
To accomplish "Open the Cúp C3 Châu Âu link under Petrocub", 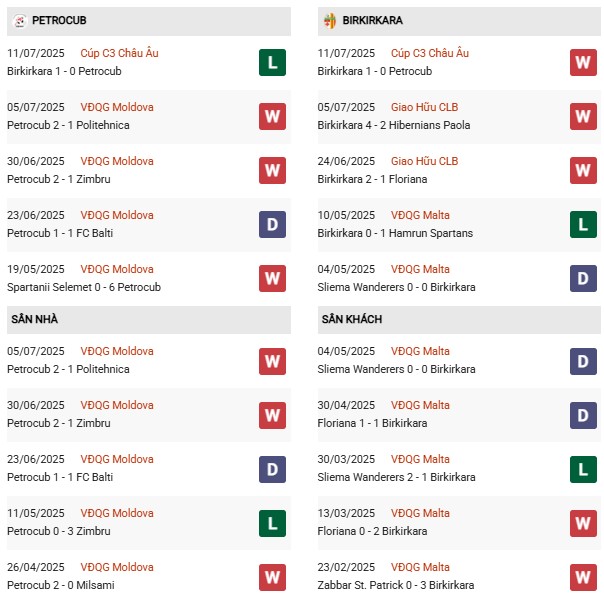I will 120,53.
